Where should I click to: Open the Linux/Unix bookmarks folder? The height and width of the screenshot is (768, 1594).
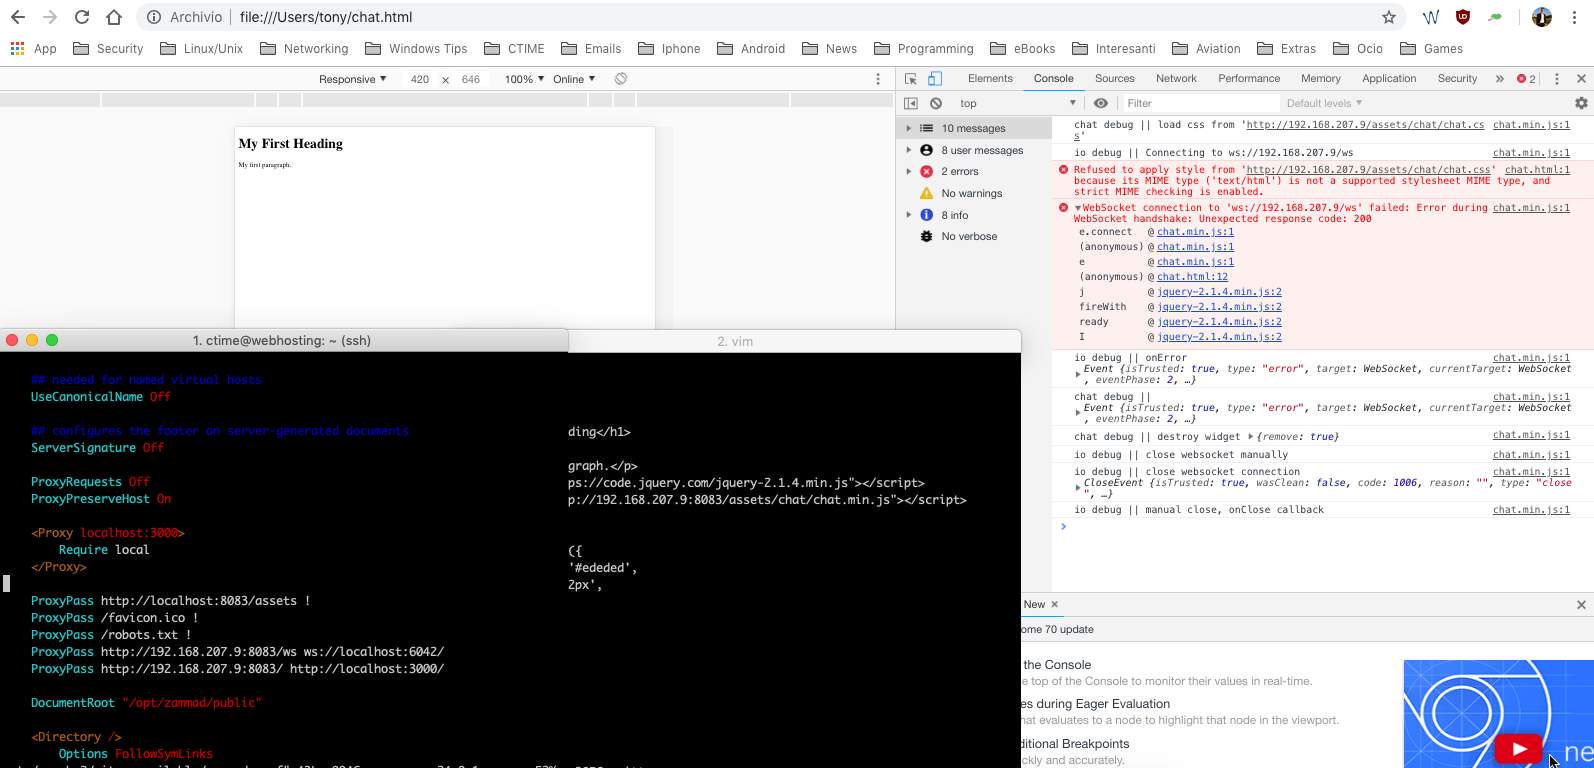click(201, 48)
